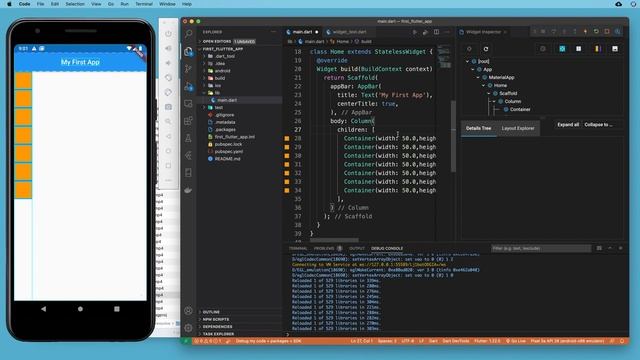Collapse the lib folder
Viewport: 640px width, 360px height.
(x=217, y=93)
